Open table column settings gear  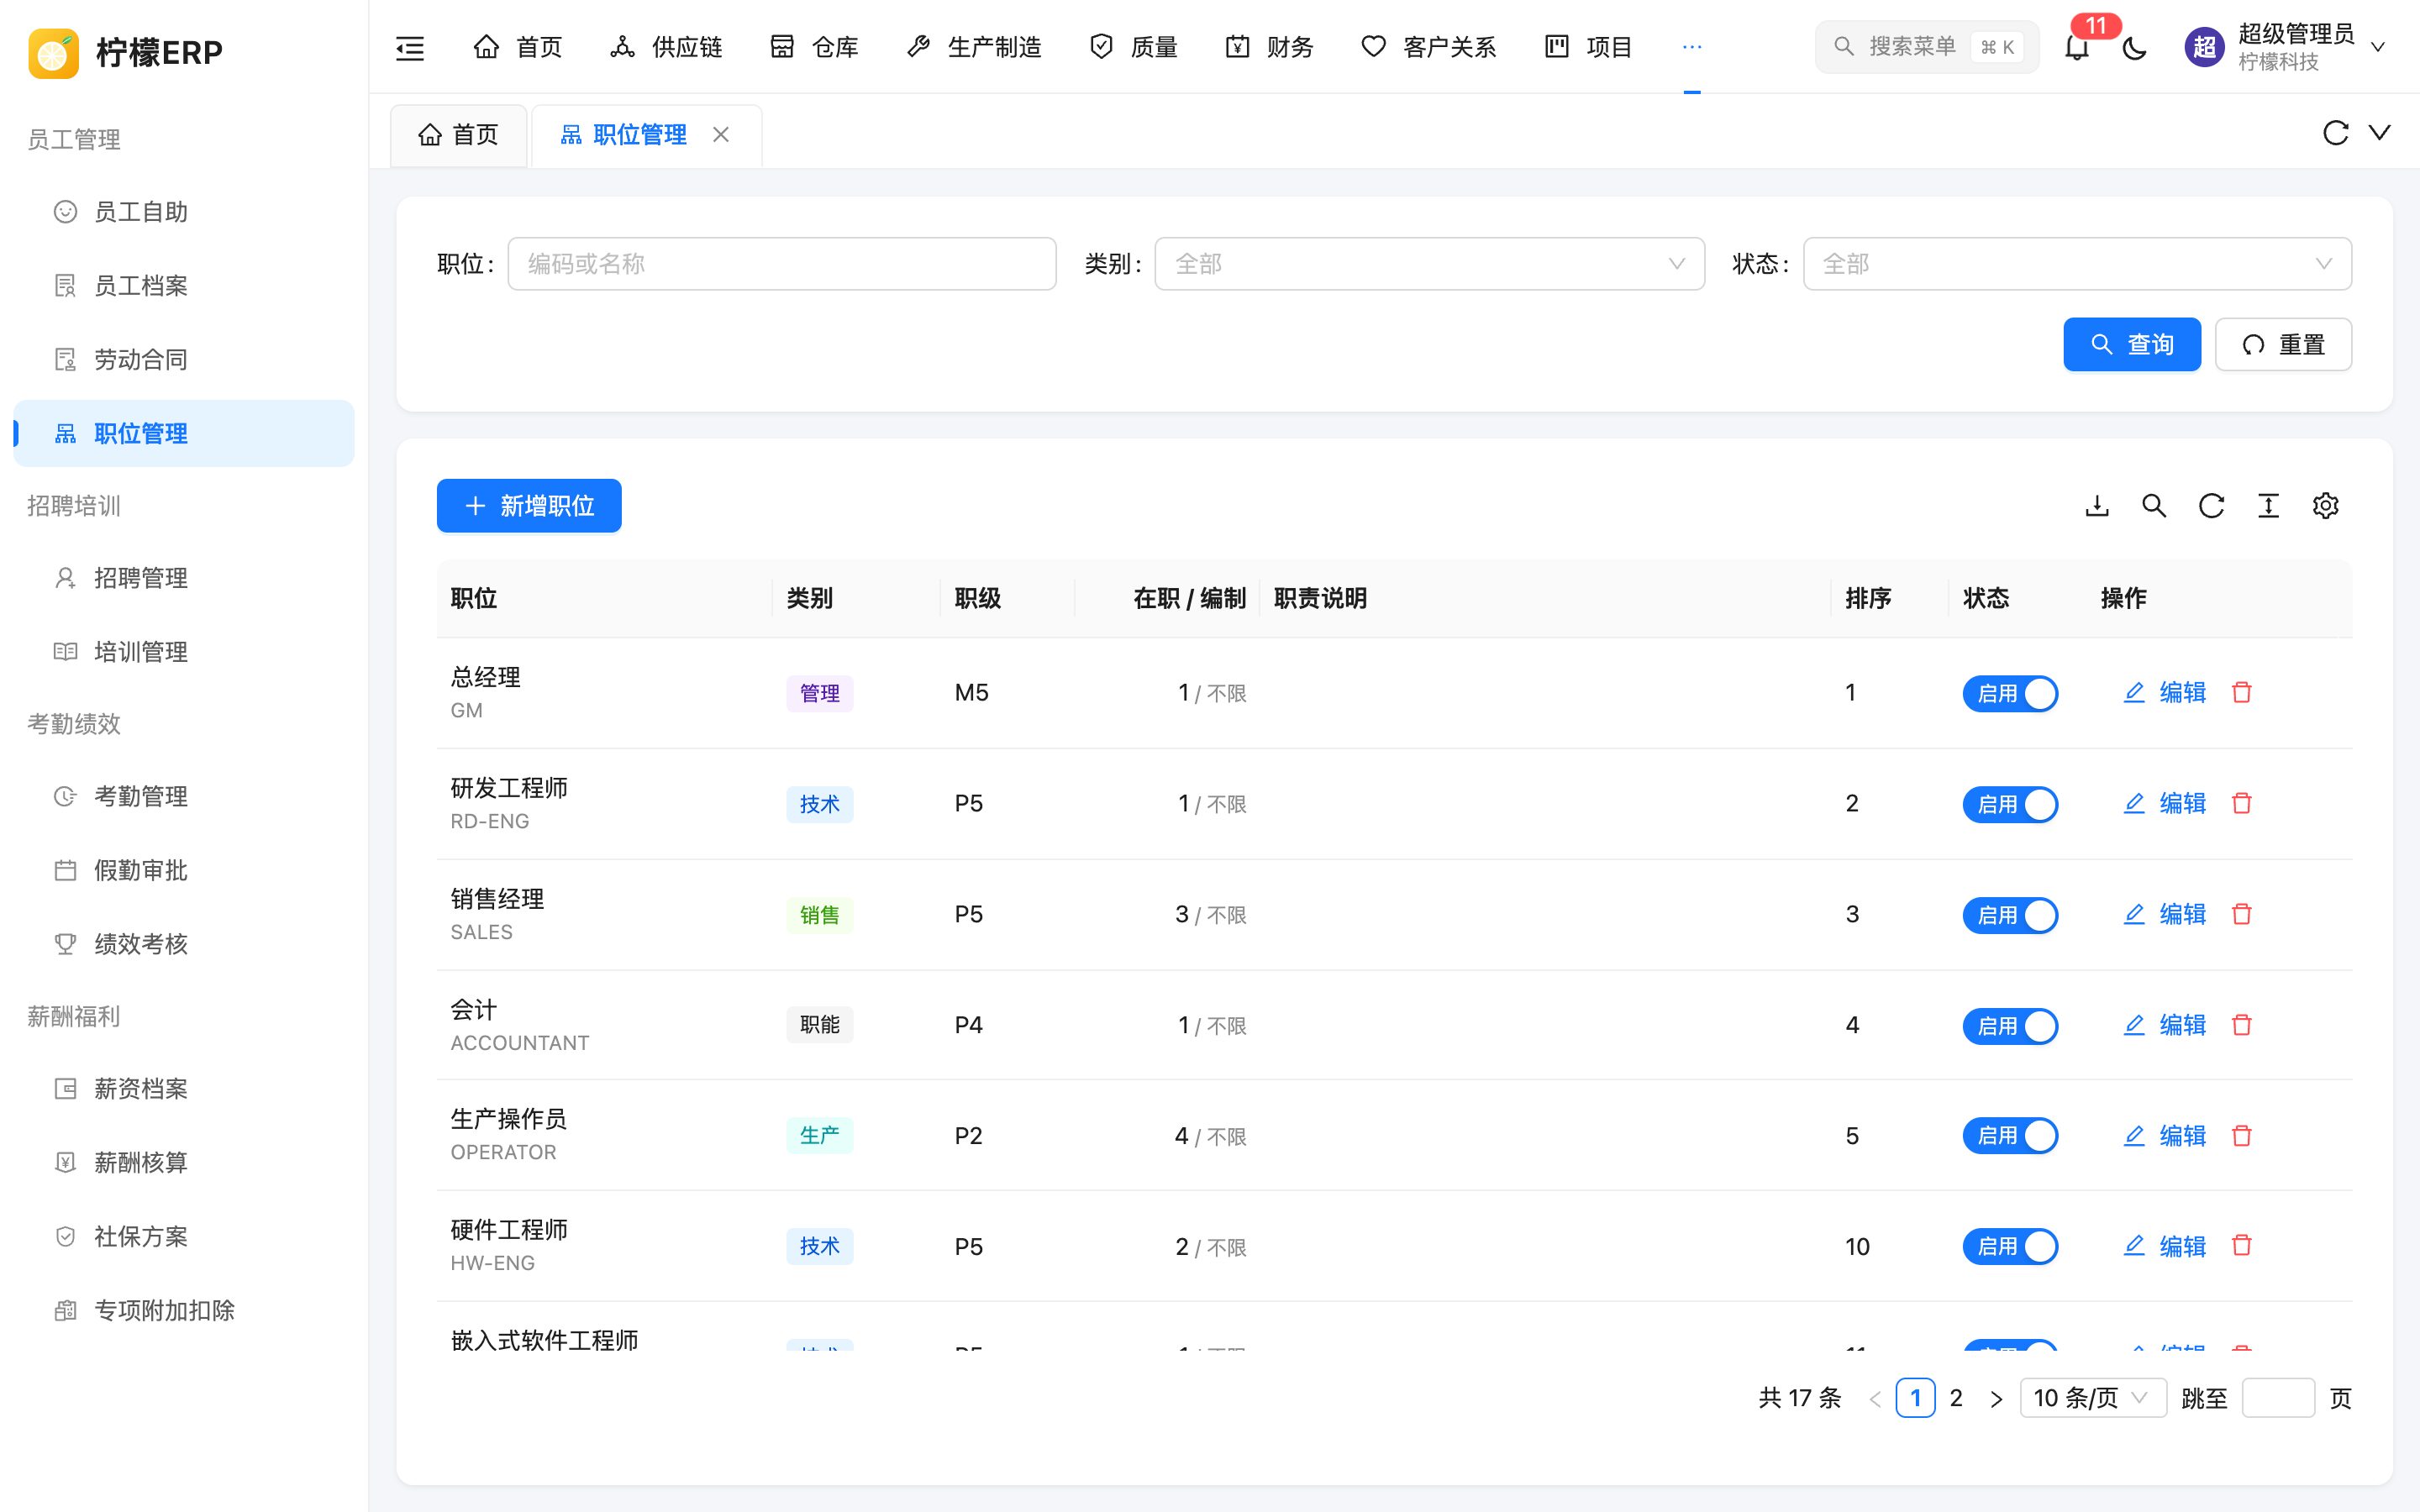tap(2325, 506)
